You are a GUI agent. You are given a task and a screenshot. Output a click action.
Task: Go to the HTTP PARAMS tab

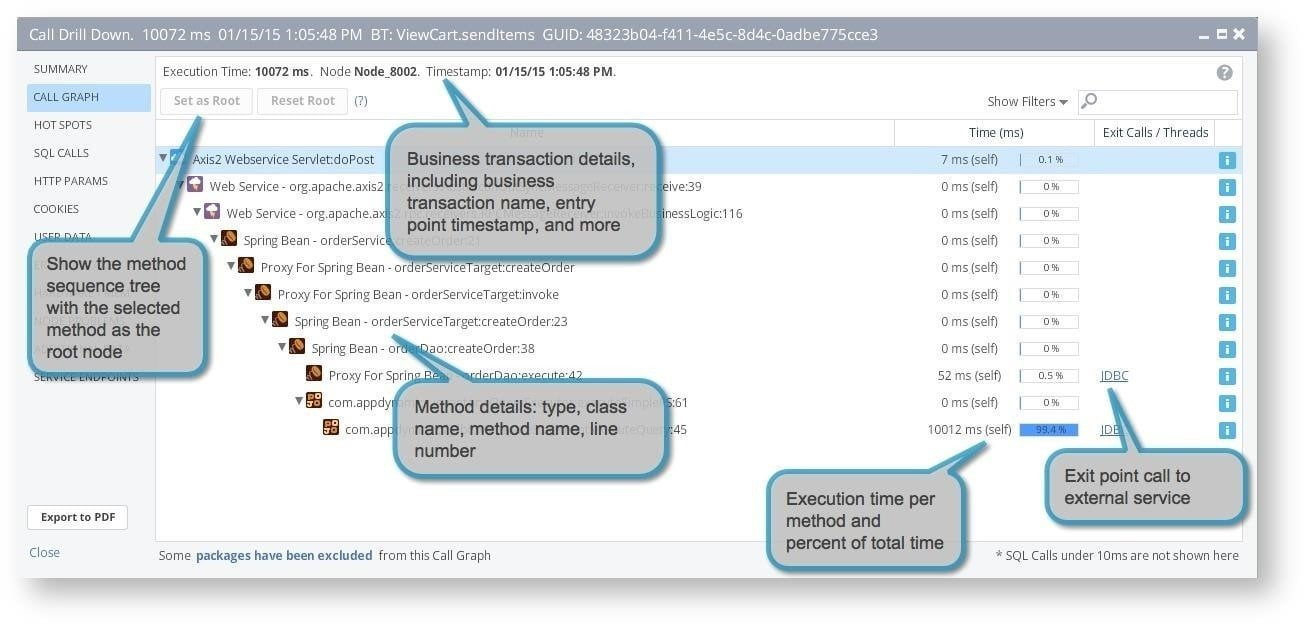pyautogui.click(x=71, y=182)
